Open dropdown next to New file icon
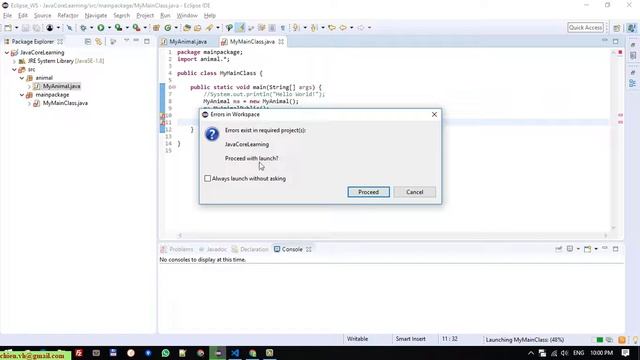The image size is (640, 360). coord(16,28)
